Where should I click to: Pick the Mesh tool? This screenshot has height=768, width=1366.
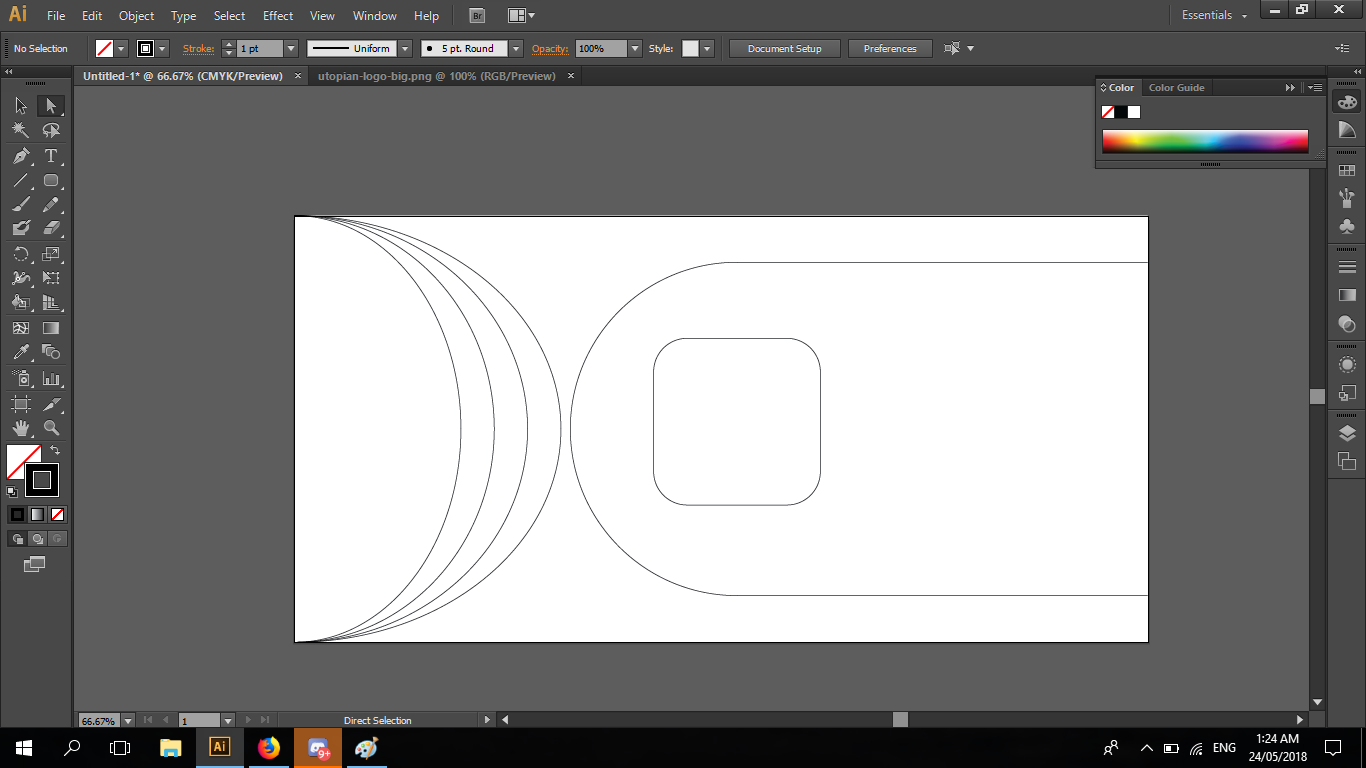coord(21,328)
